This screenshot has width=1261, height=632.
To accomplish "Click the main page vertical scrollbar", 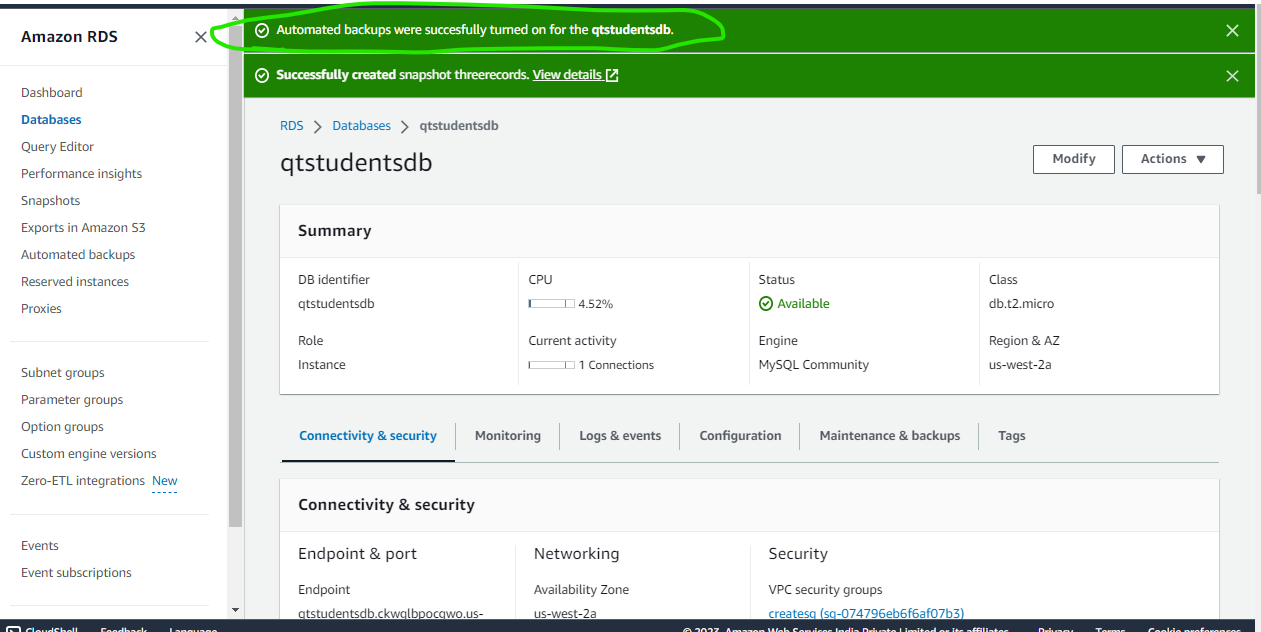I will point(1256,100).
